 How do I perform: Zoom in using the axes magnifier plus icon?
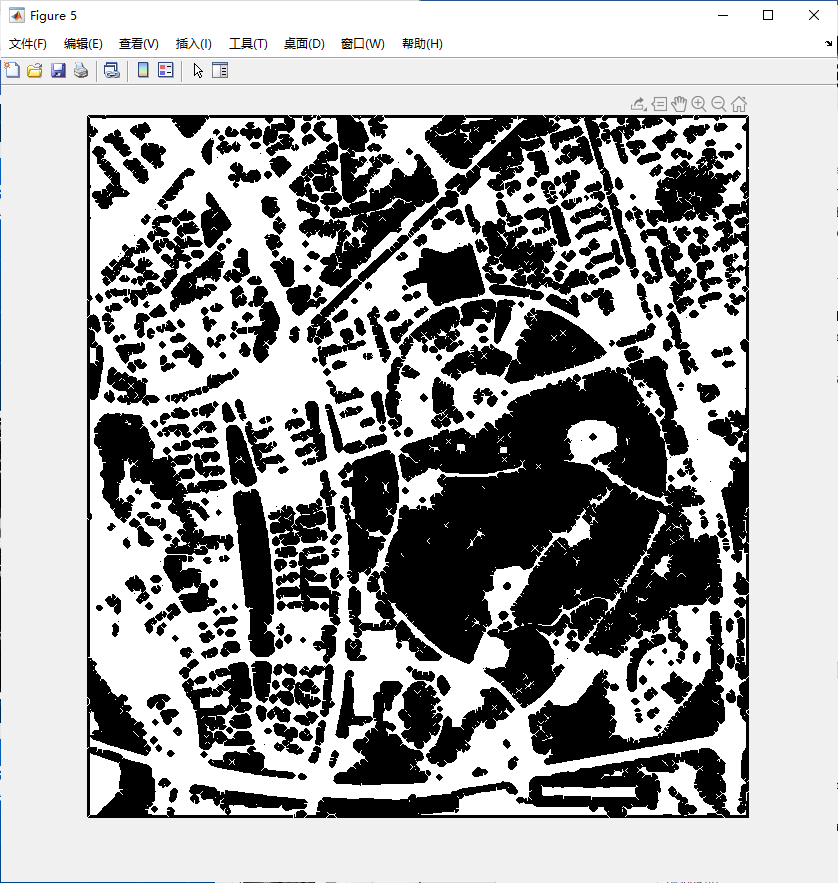[699, 103]
